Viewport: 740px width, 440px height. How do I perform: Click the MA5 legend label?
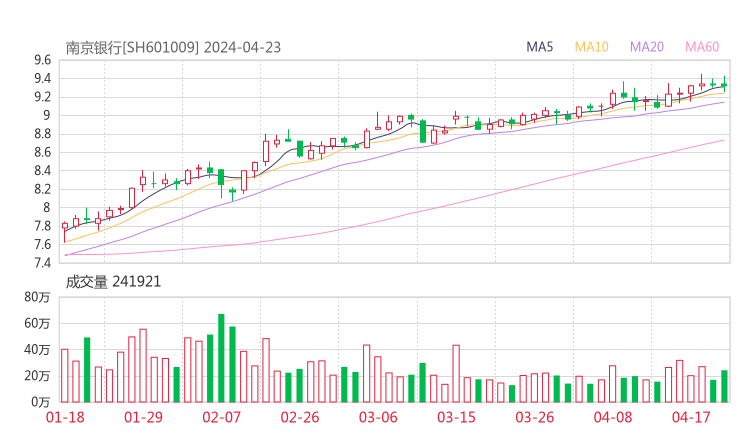tap(539, 47)
